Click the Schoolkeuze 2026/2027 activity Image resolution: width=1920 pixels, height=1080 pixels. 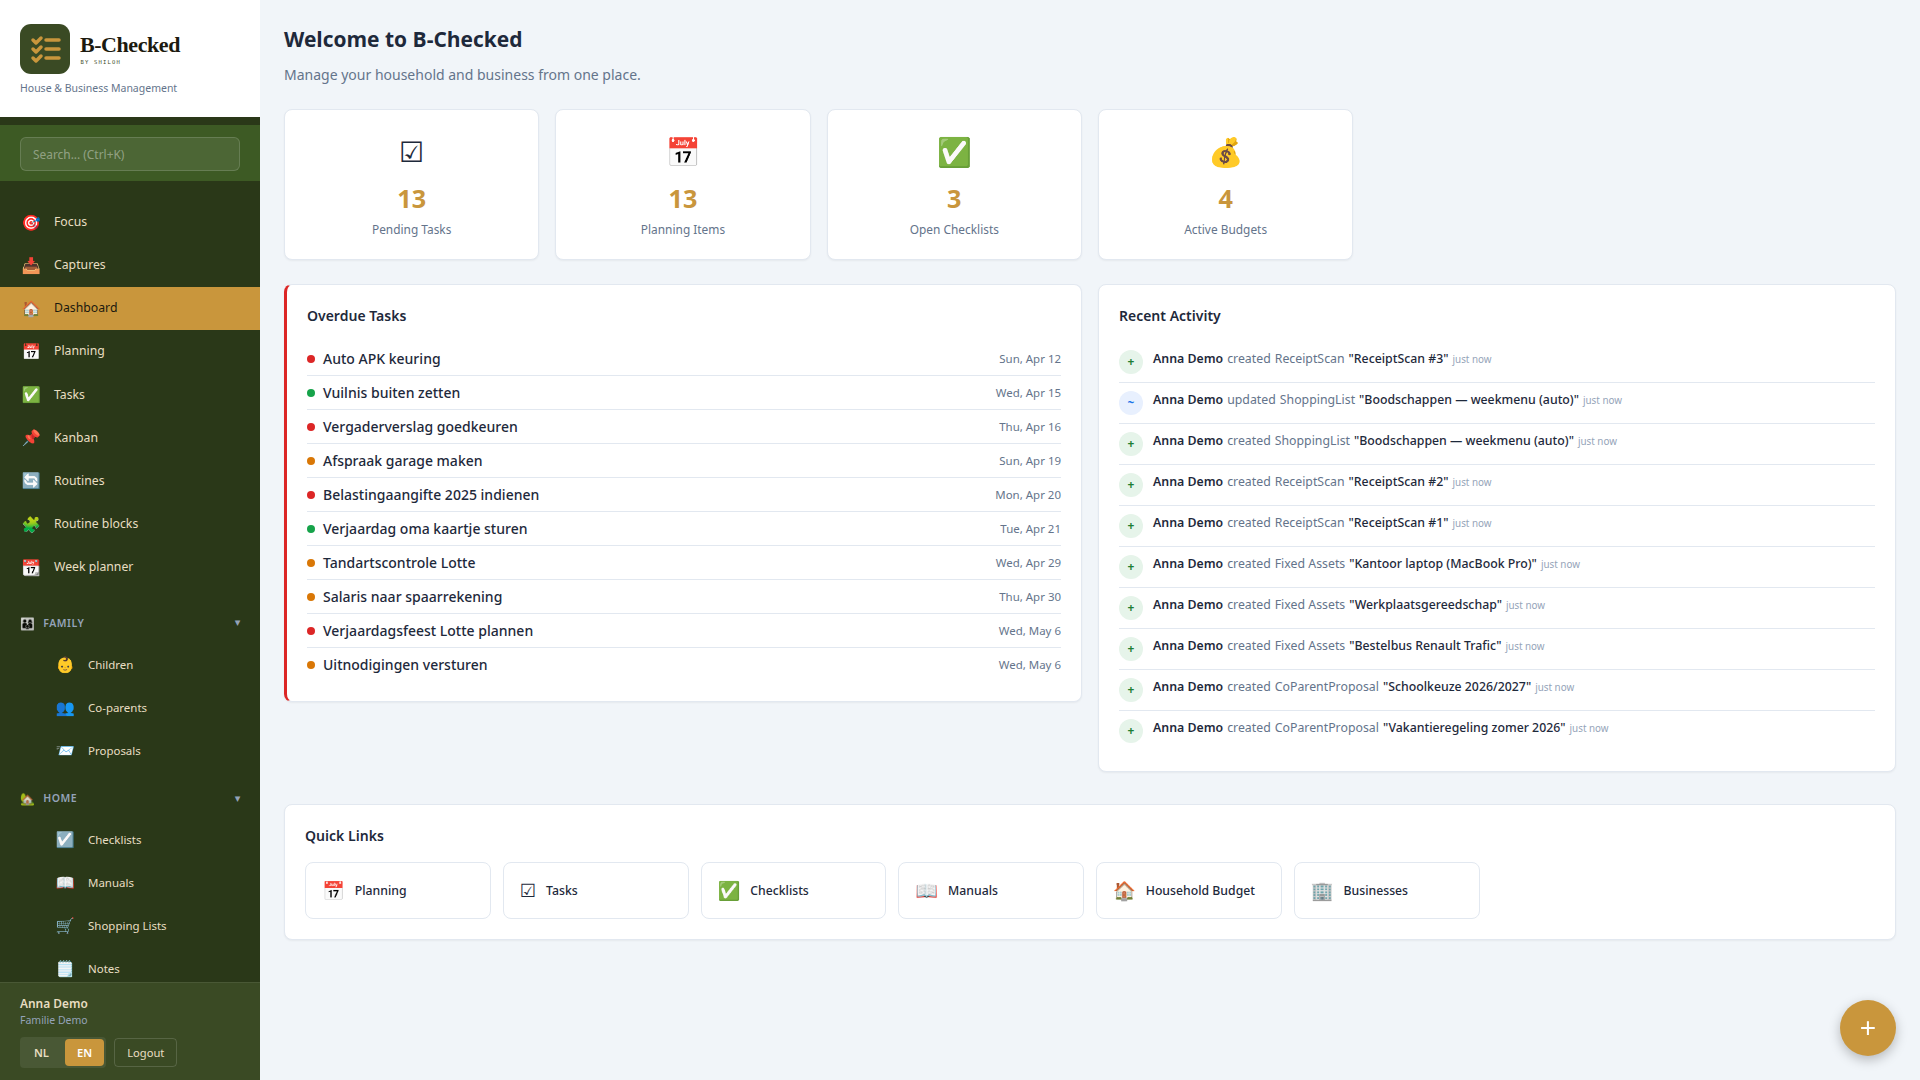click(1497, 688)
